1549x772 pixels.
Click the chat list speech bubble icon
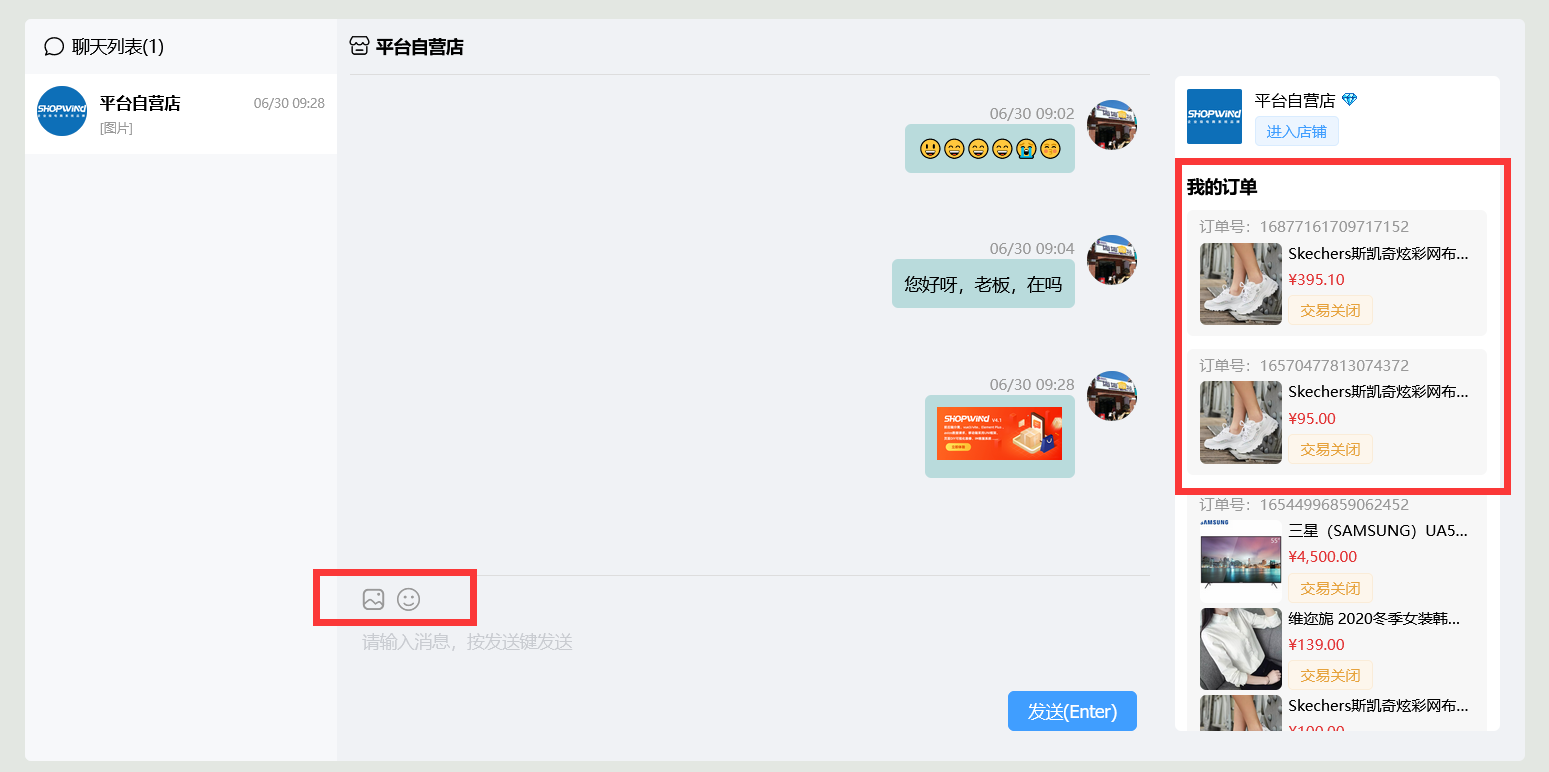pos(54,47)
